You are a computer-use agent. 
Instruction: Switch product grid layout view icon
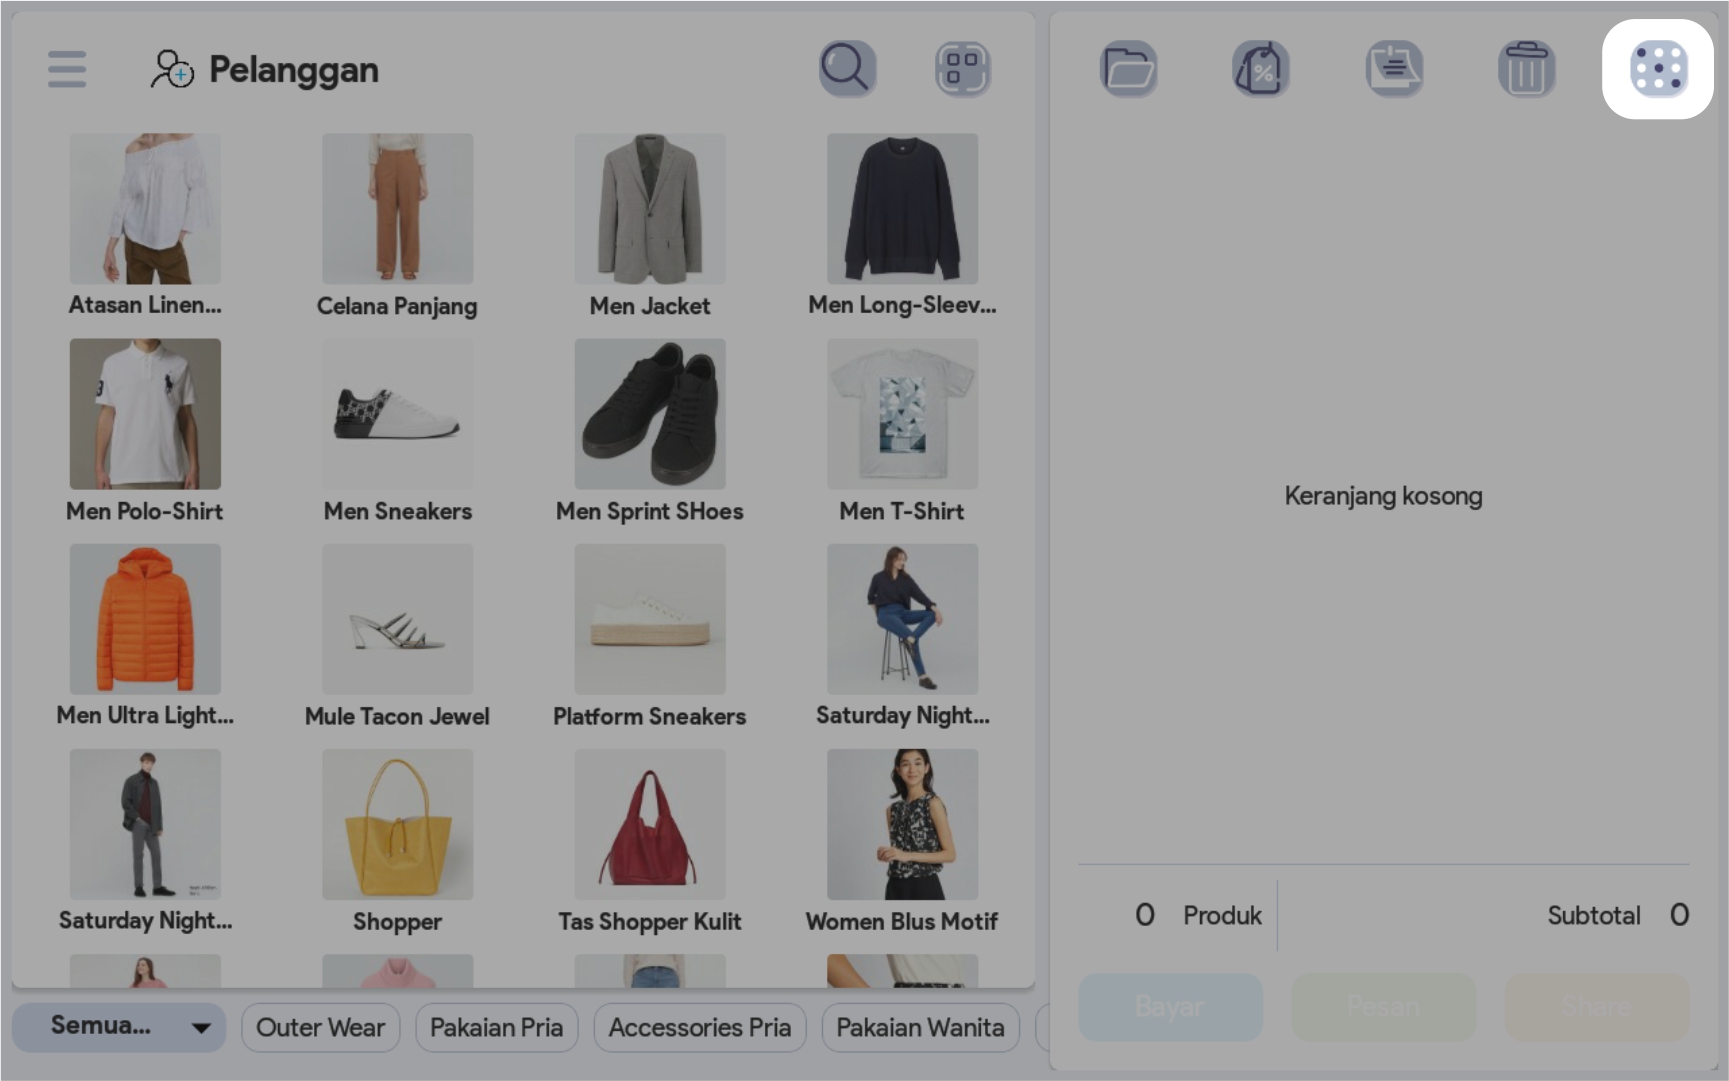[962, 69]
